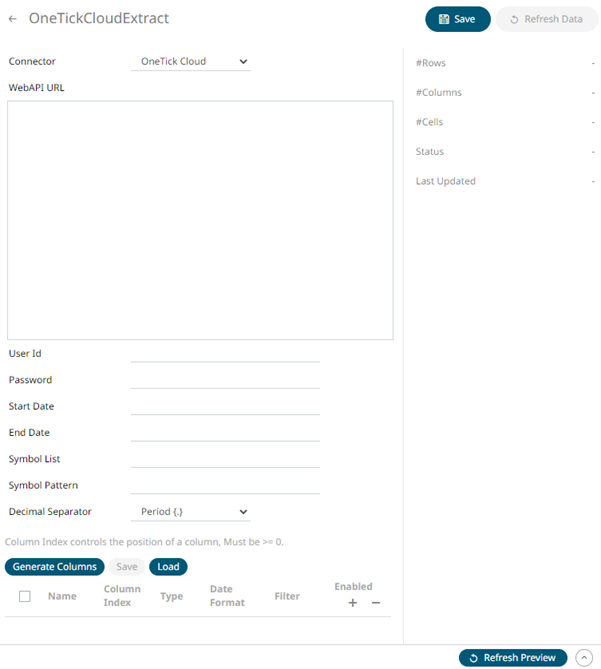Go back using the left arrow icon
The image size is (601, 669).
coord(13,19)
